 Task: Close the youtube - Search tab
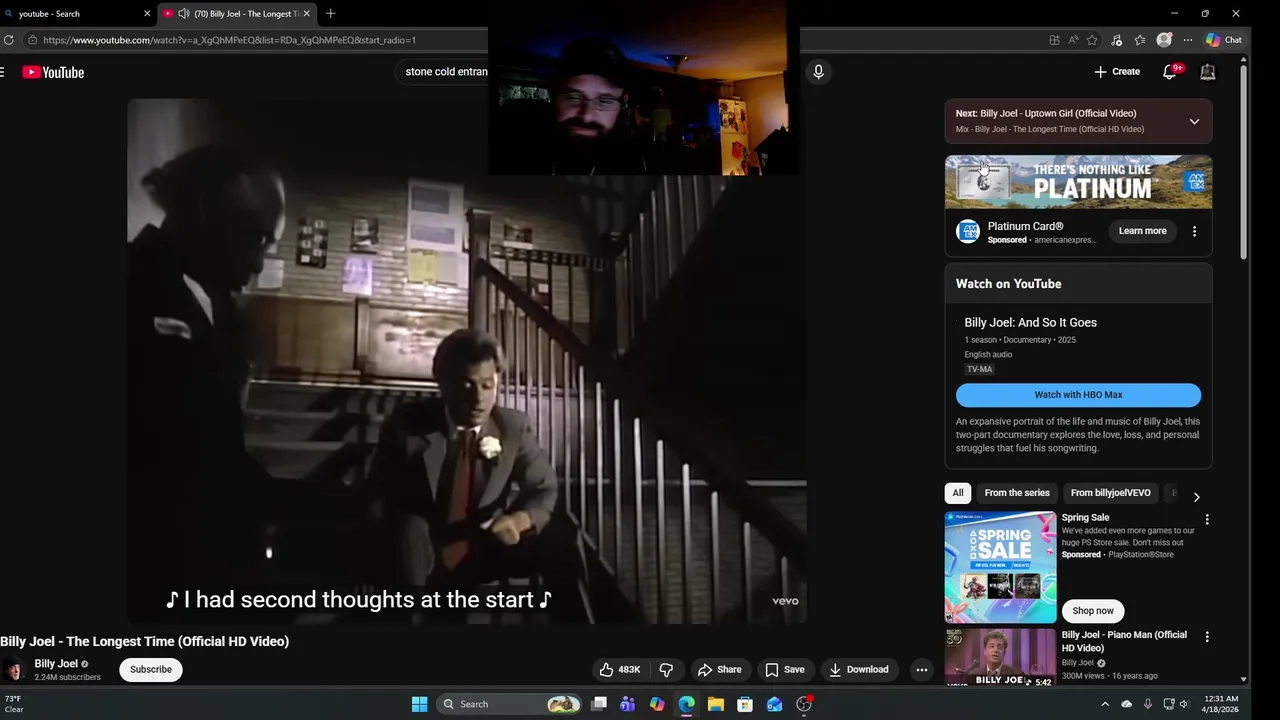coord(147,14)
